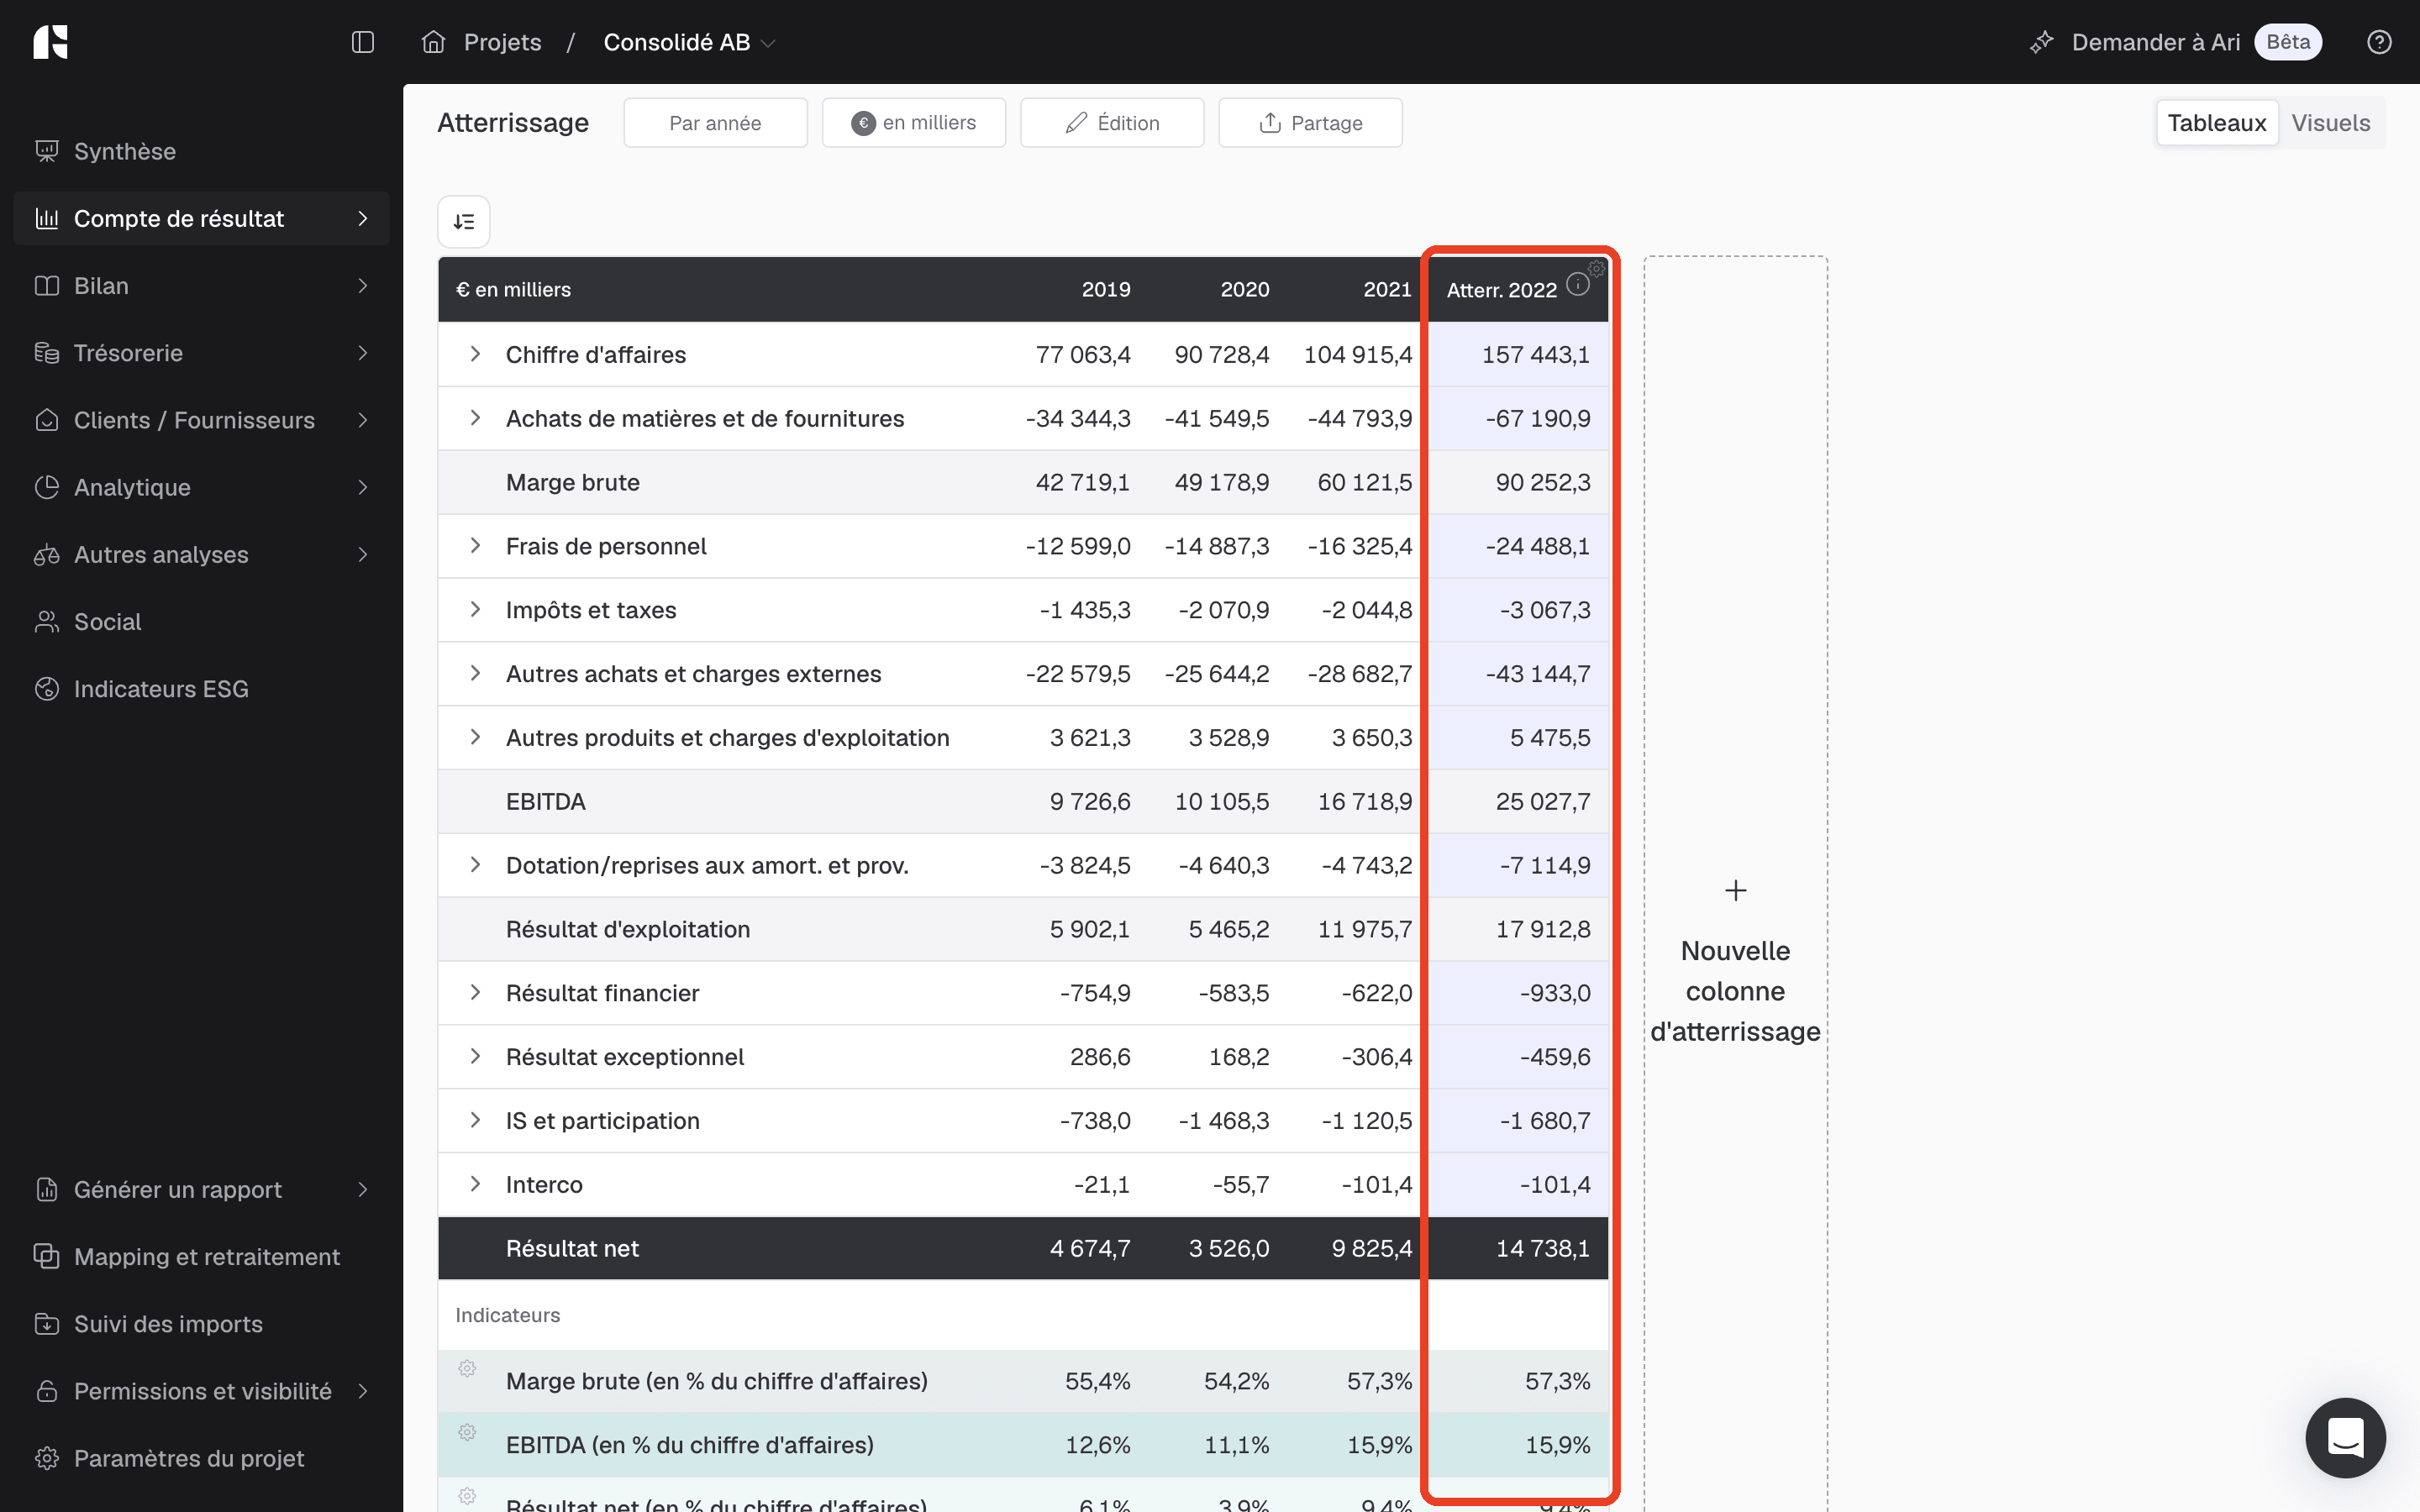This screenshot has width=2420, height=1512.
Task: Expand the Autres produits et charges d'exploitation row
Action: pos(475,737)
